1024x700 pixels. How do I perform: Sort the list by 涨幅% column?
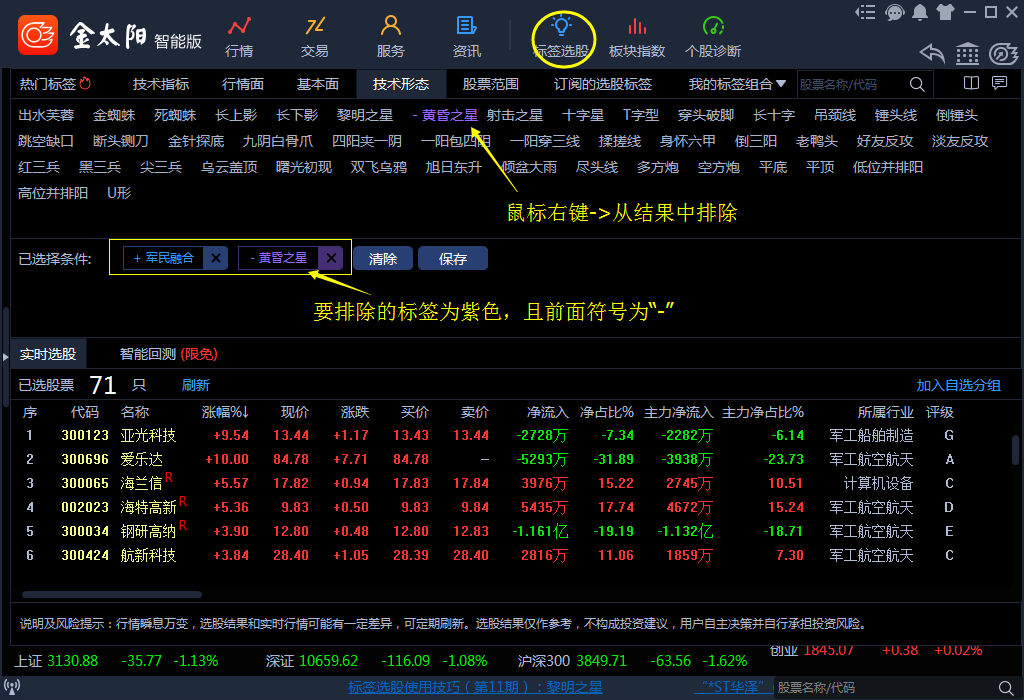[x=225, y=412]
